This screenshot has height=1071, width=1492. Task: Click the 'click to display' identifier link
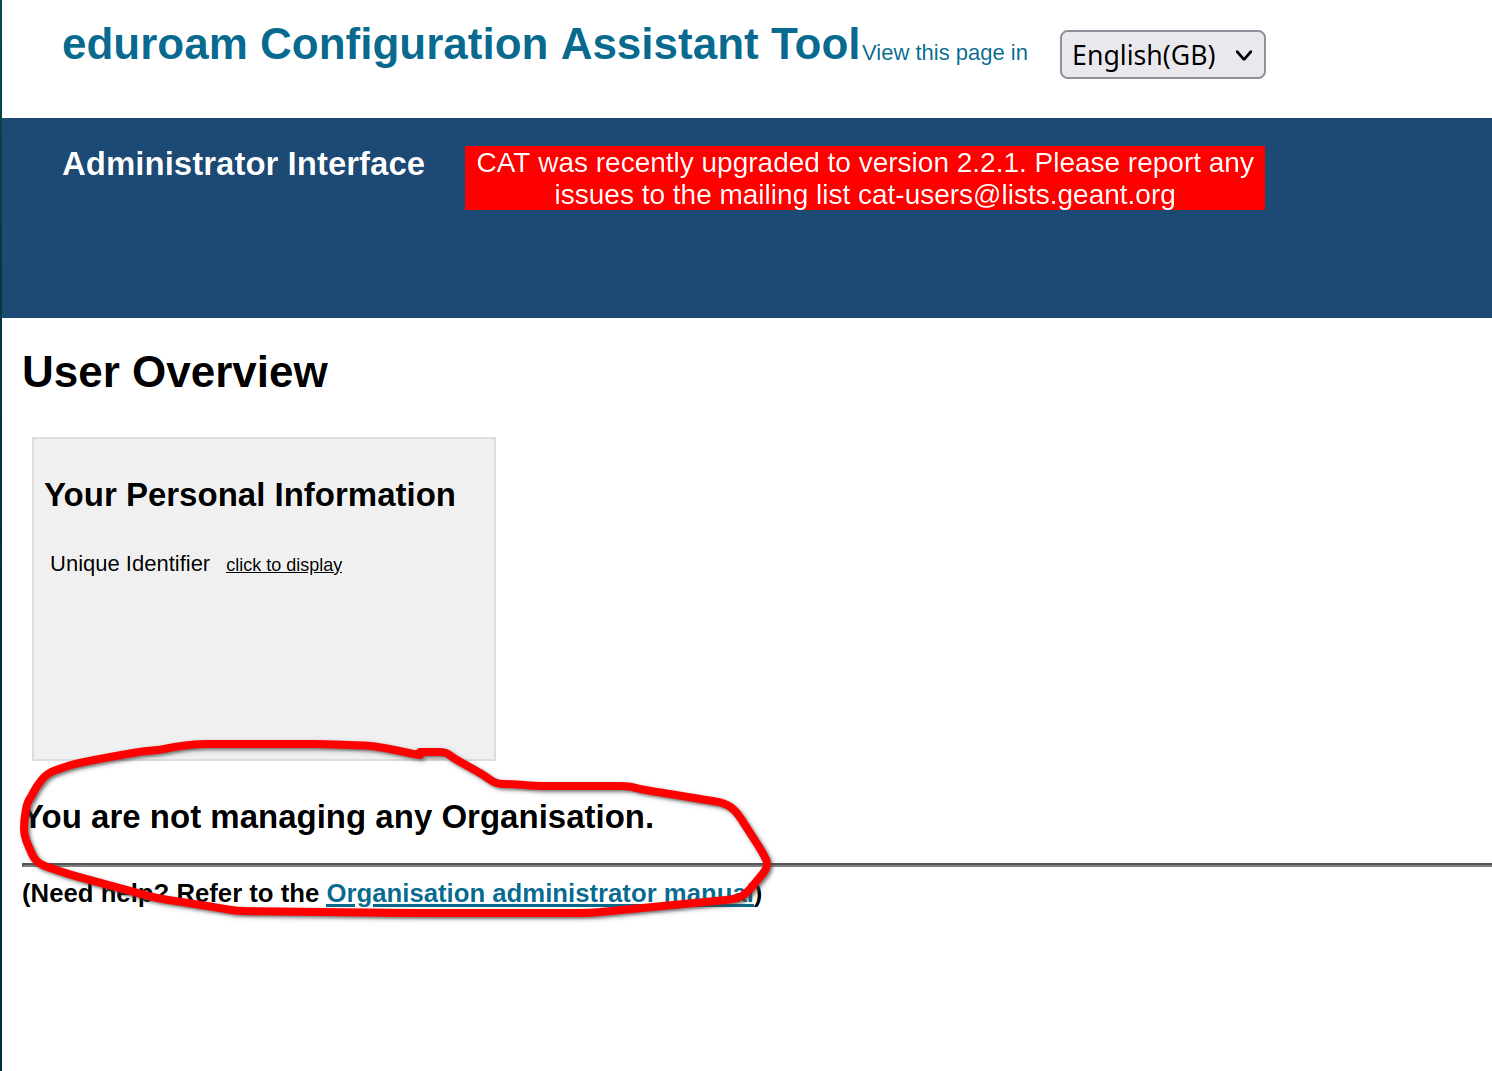(x=284, y=565)
